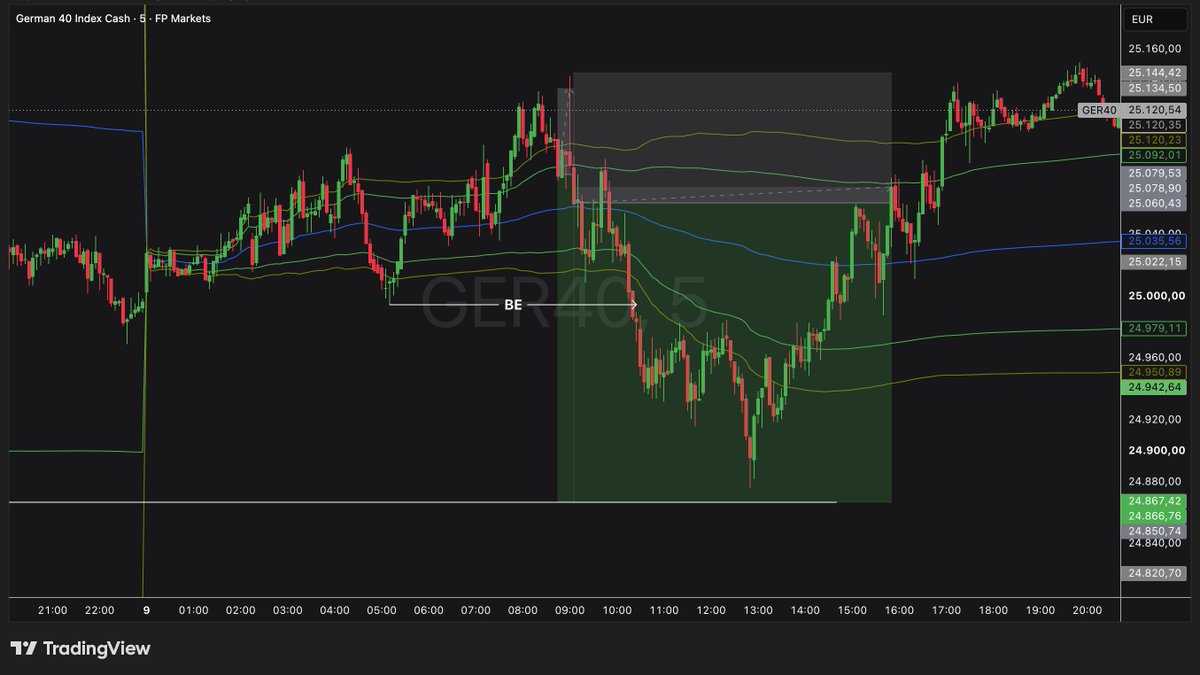Click the green 24.979,11 indicator label
Screen dimensions: 1200x675
(x=1155, y=328)
